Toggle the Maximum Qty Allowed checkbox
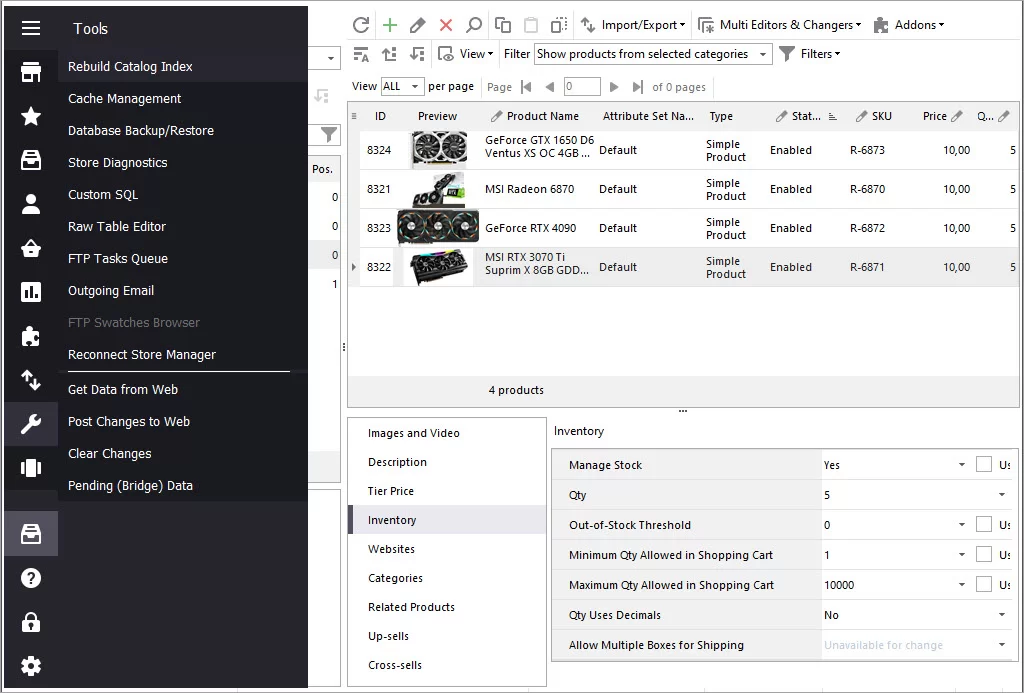This screenshot has height=693, width=1024. (x=984, y=585)
